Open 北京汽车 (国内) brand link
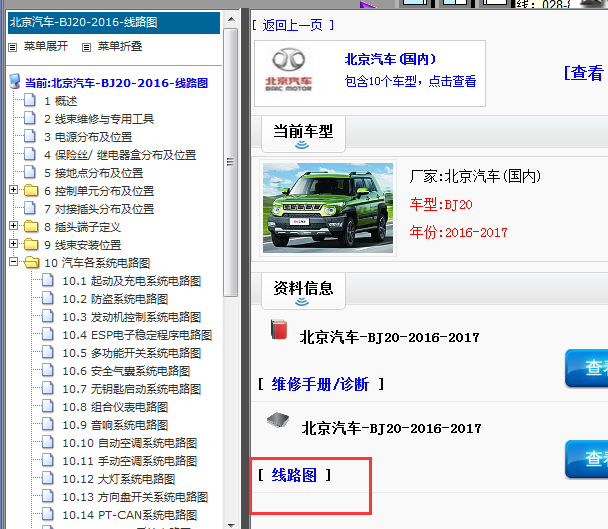The width and height of the screenshot is (608, 529). click(x=390, y=59)
